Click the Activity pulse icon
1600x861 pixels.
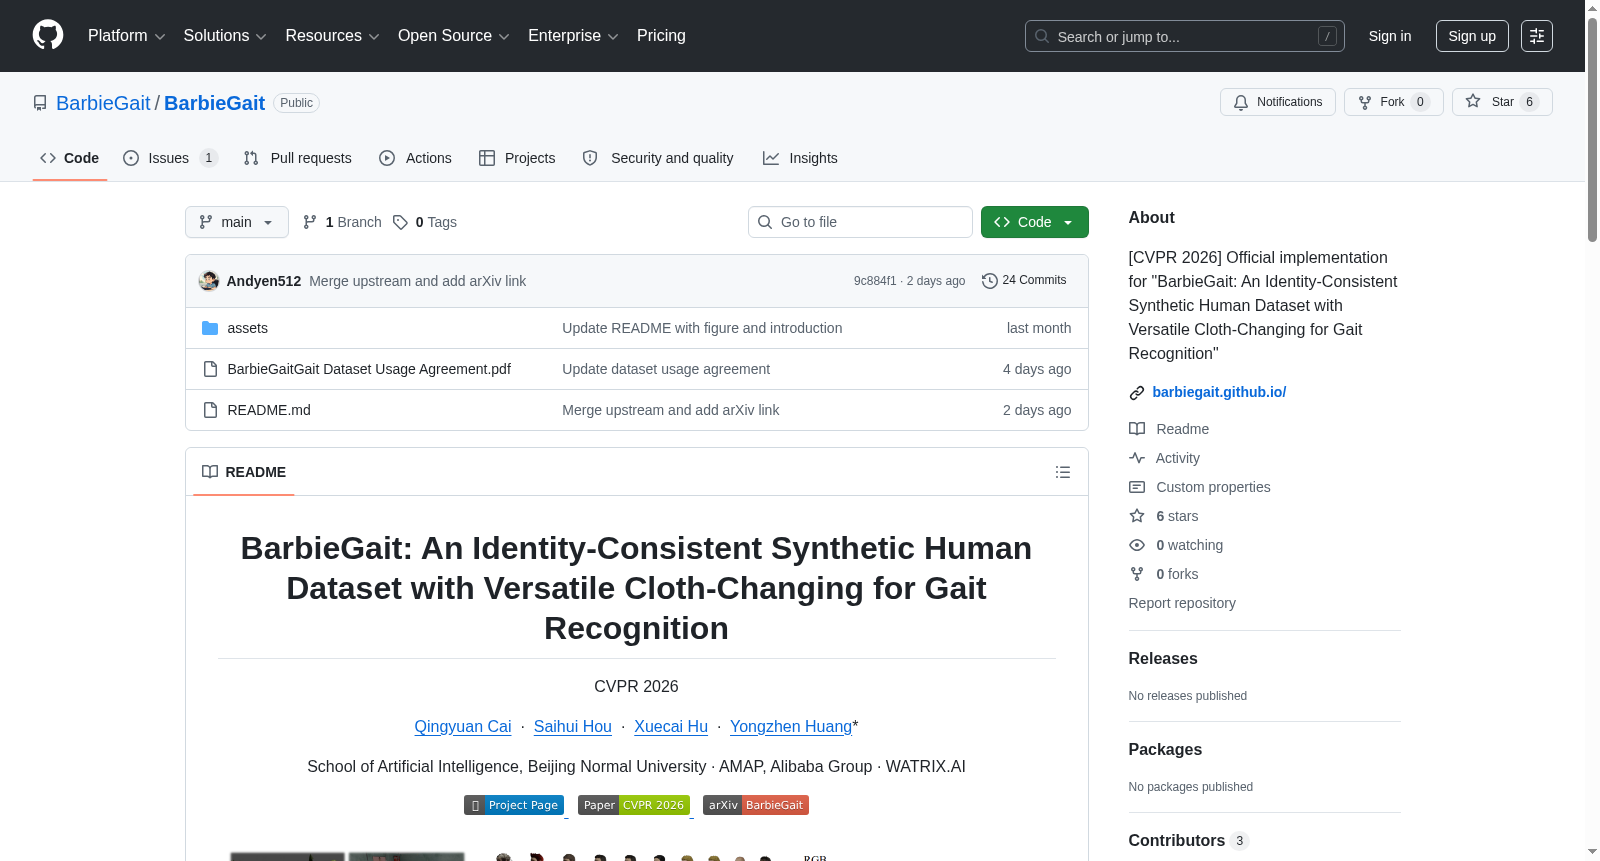(1137, 458)
